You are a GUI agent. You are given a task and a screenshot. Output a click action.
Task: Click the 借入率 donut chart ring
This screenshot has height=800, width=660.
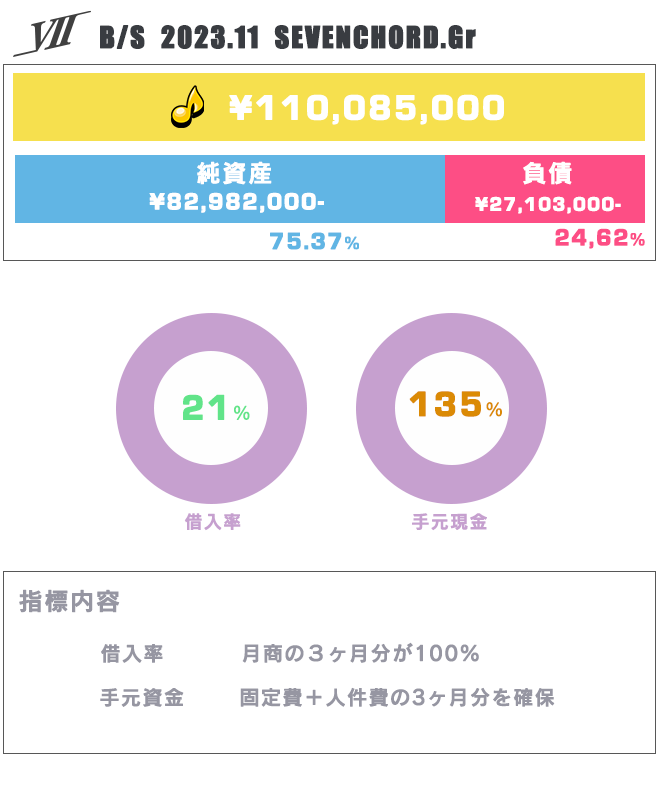point(137,410)
